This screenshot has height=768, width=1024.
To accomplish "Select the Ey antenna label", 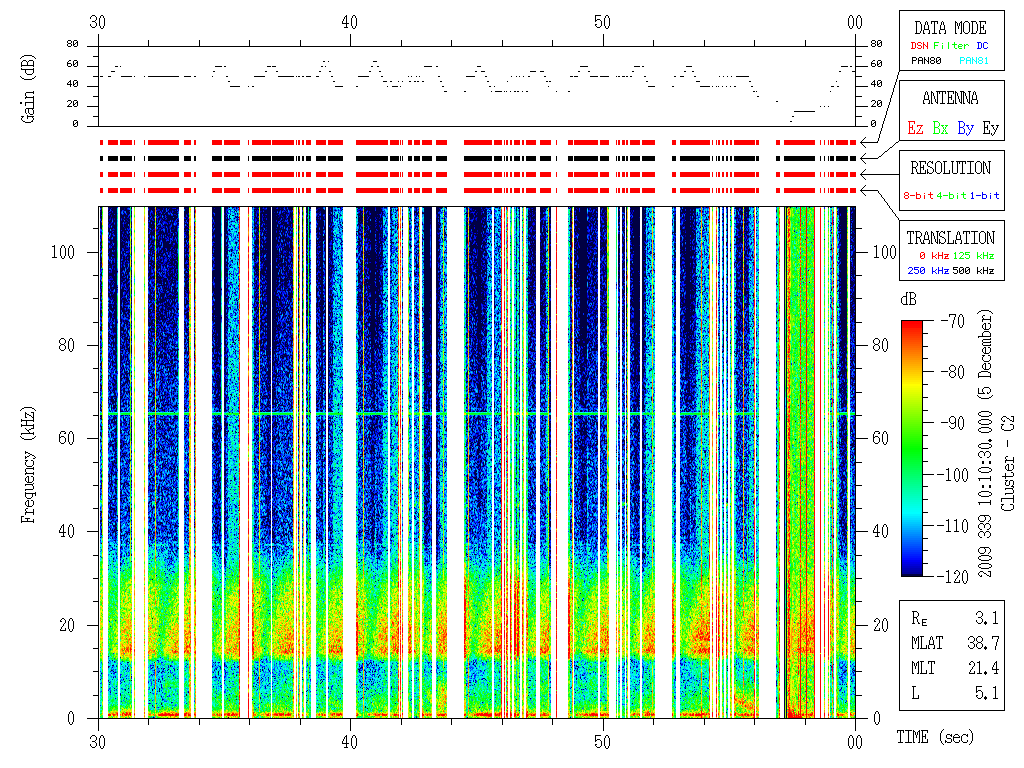I will [990, 128].
